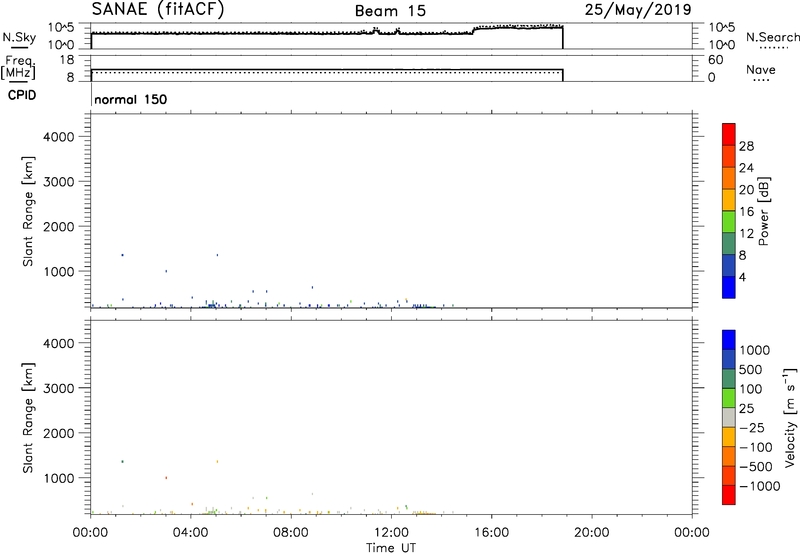Image resolution: width=800 pixels, height=554 pixels.
Task: Pick the yellow Velocity segment between -25 and -100
Action: tap(729, 437)
